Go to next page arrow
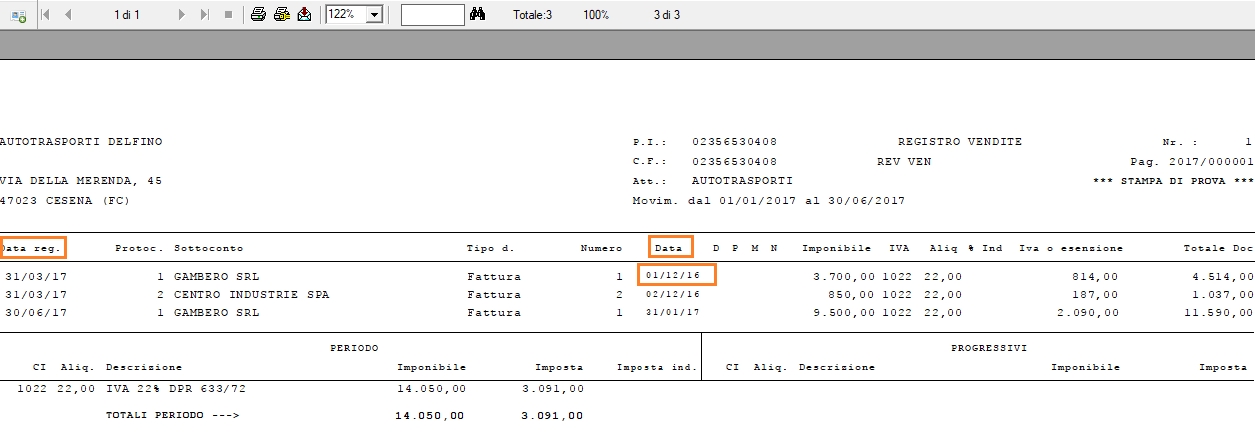The height and width of the screenshot is (447, 1255). [181, 16]
